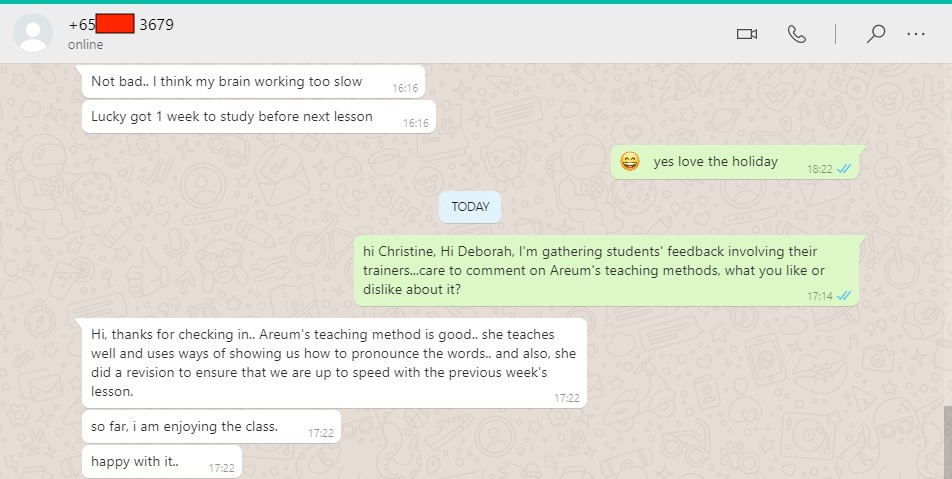This screenshot has width=952, height=479.
Task: Click the 17:22 timestamp on long reply
Action: tap(566, 398)
